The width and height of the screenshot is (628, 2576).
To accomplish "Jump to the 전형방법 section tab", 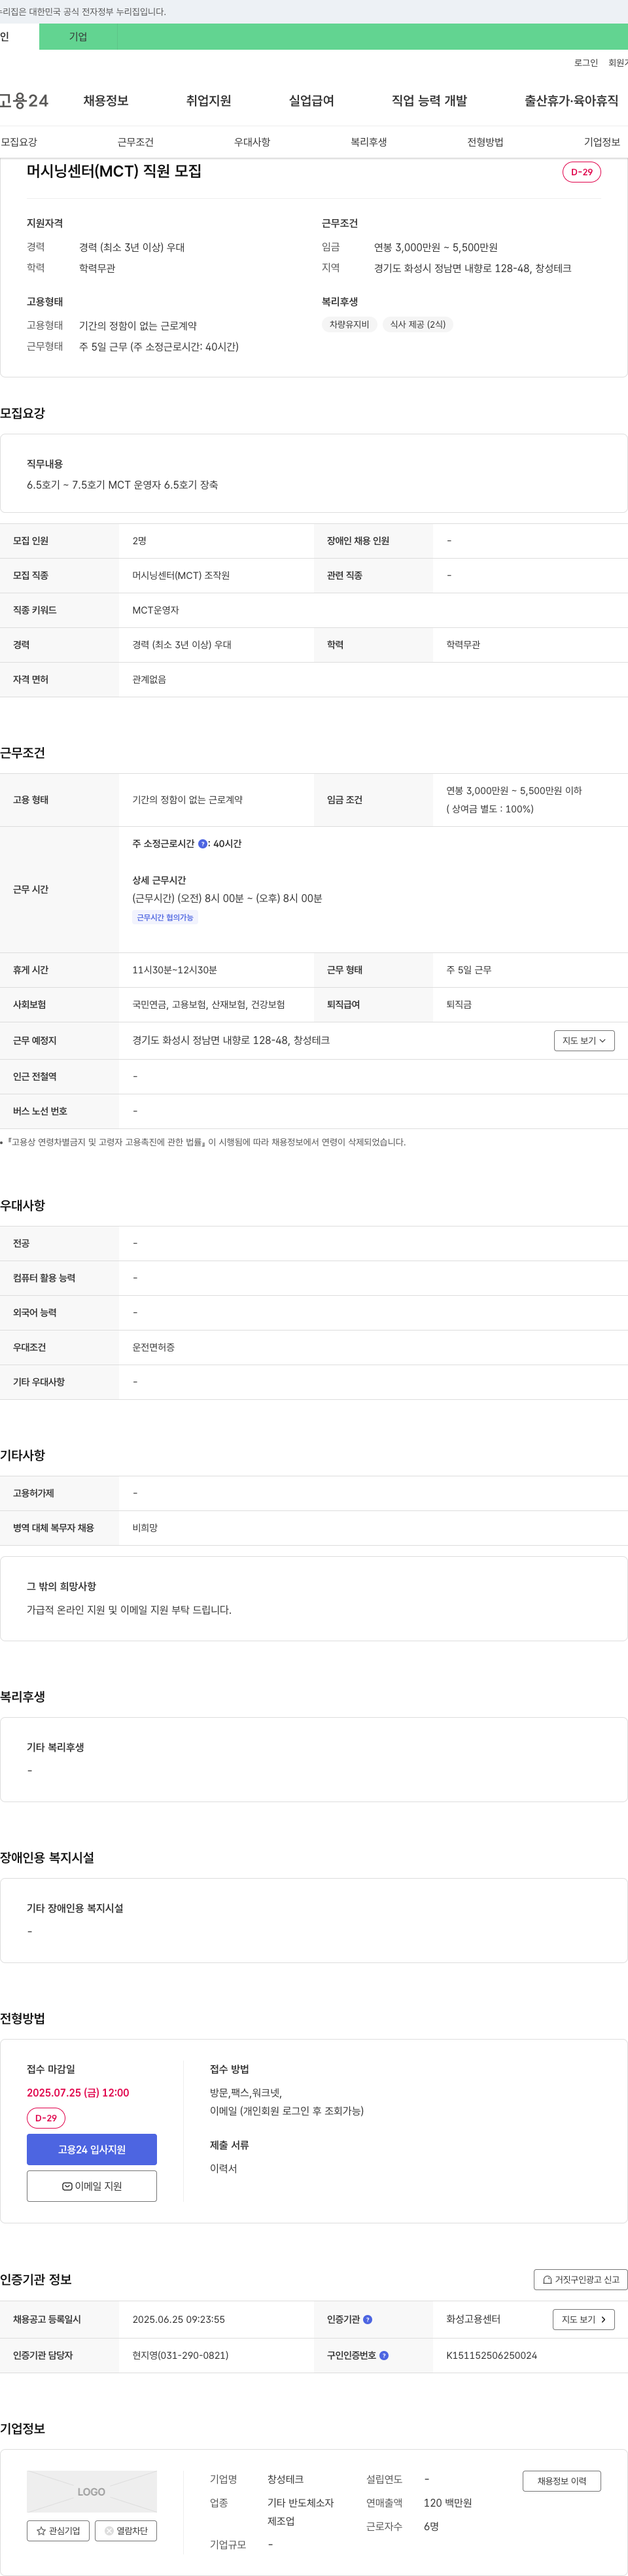I will click(x=485, y=142).
